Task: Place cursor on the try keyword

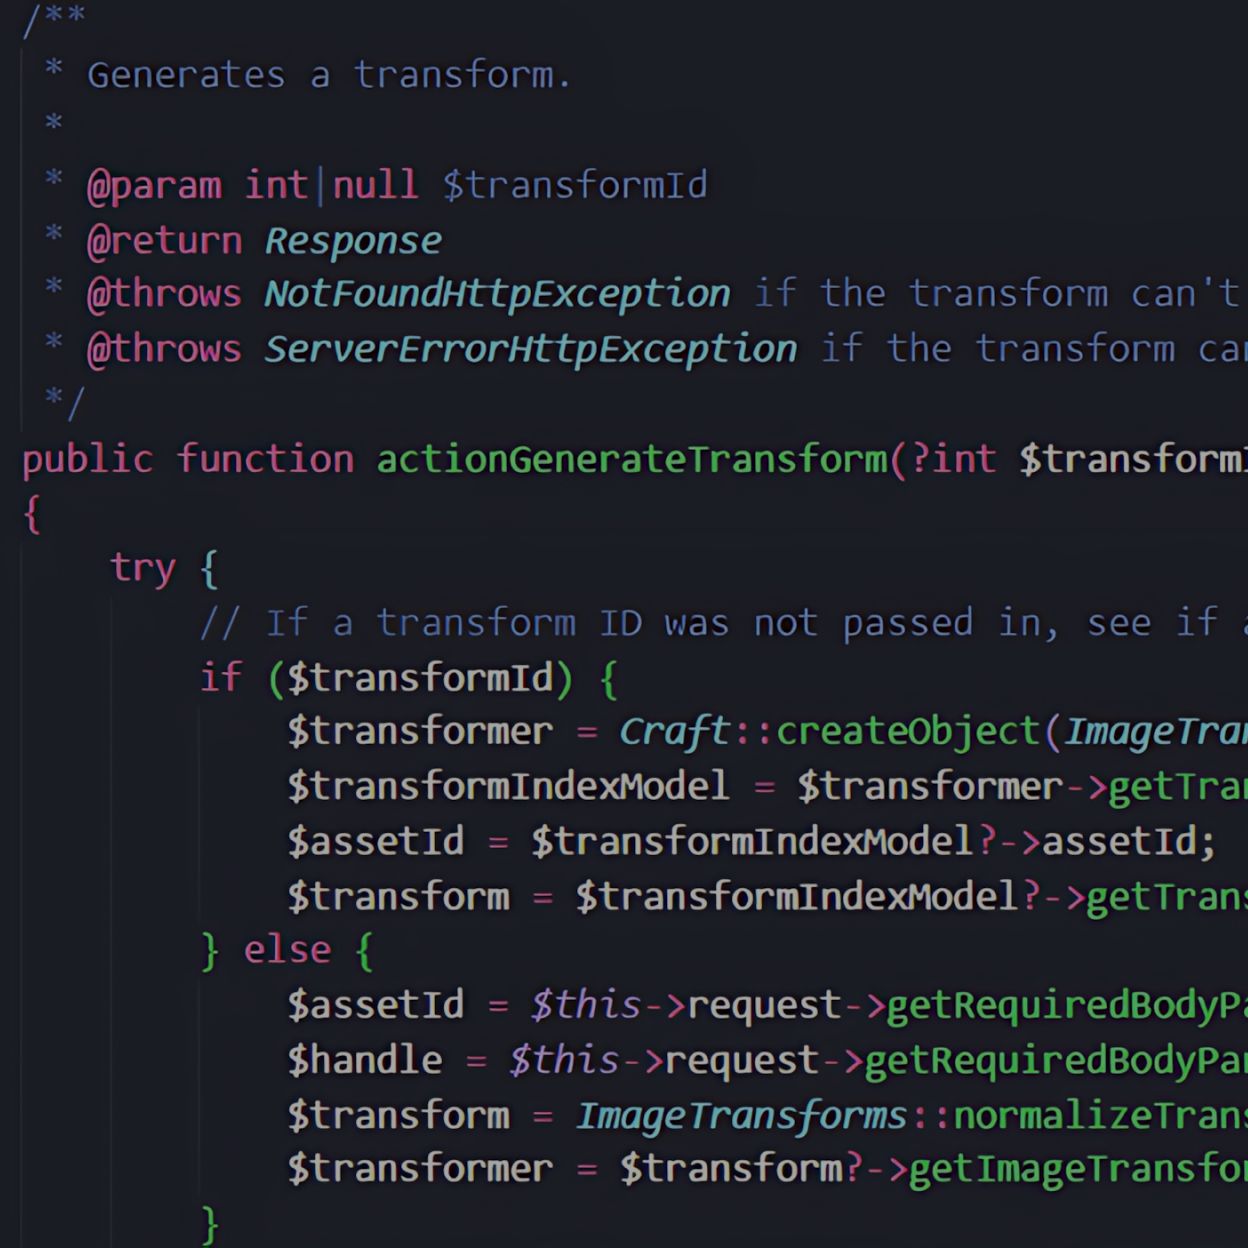Action: pos(143,568)
